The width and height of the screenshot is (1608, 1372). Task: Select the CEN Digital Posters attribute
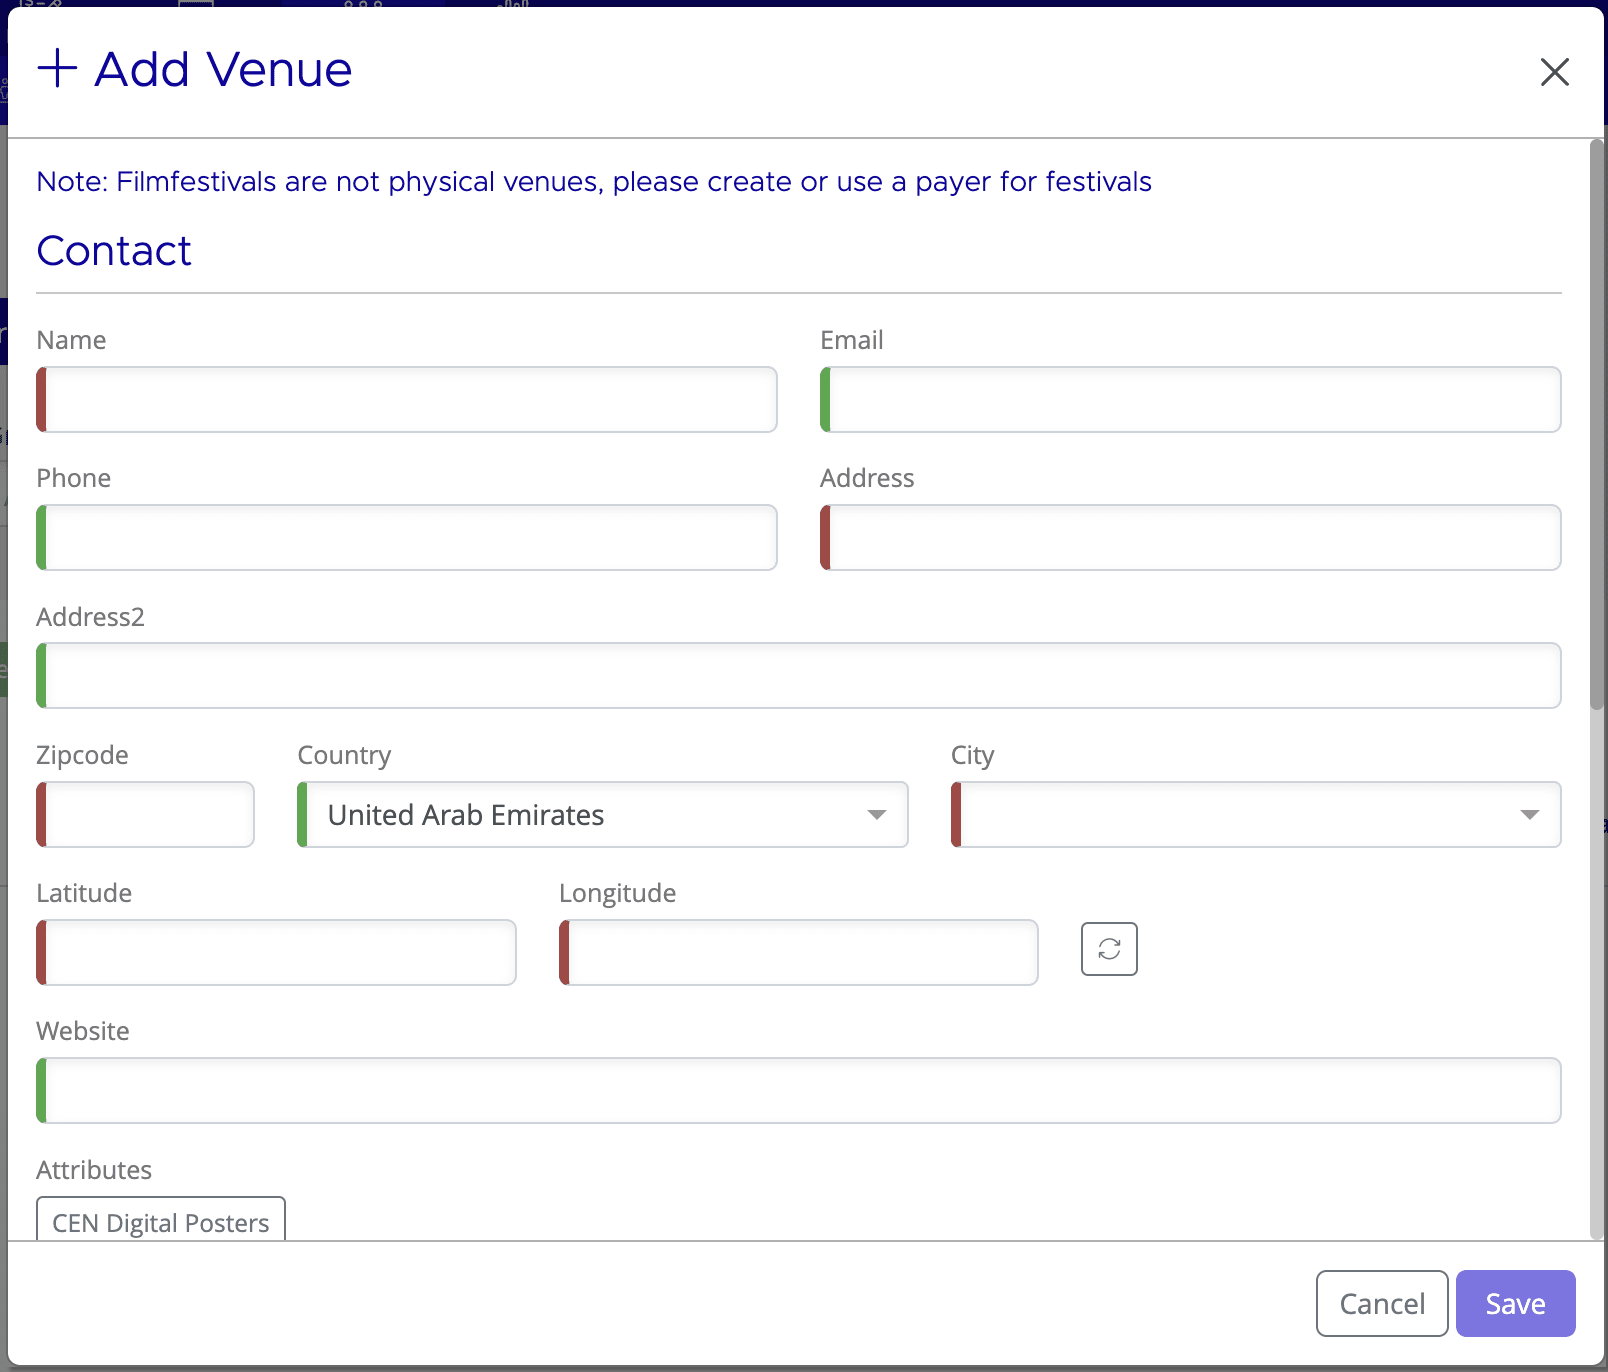click(160, 1221)
